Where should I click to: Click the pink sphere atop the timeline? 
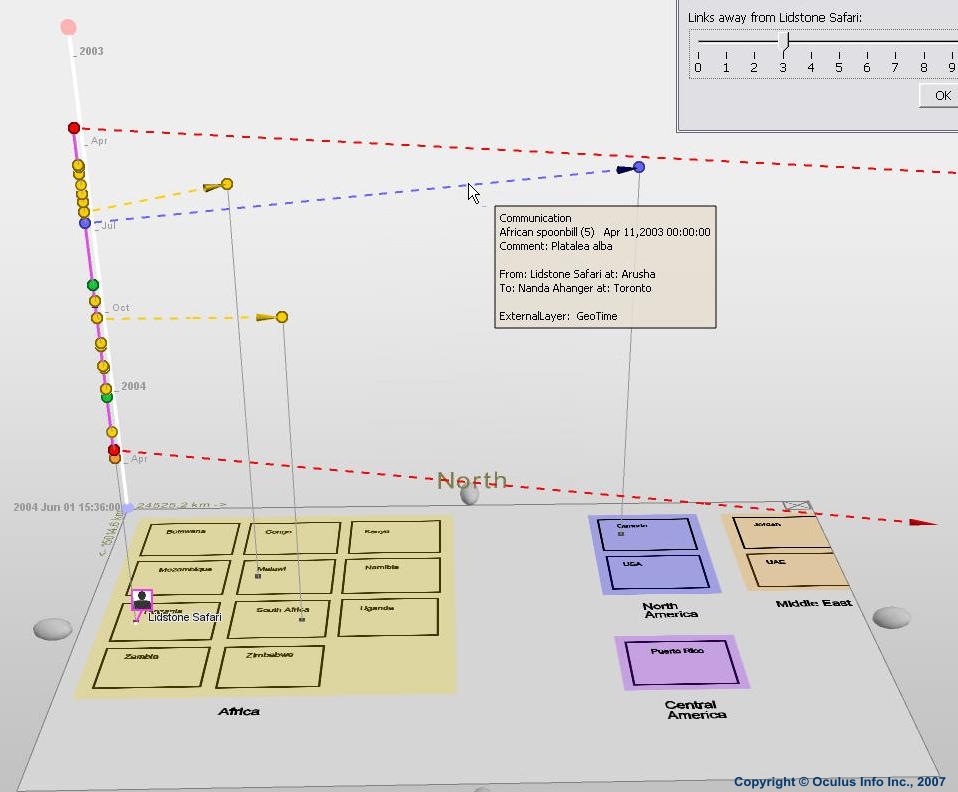68,27
